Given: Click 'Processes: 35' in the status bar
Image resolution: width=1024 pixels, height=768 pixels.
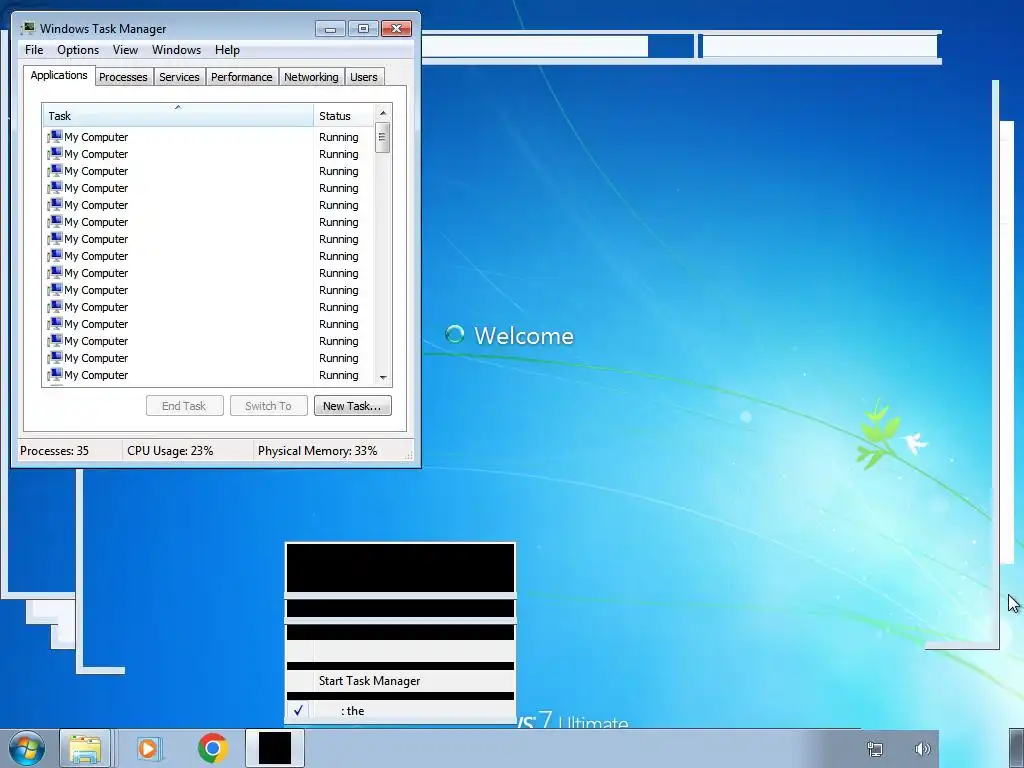Looking at the screenshot, I should coord(54,451).
